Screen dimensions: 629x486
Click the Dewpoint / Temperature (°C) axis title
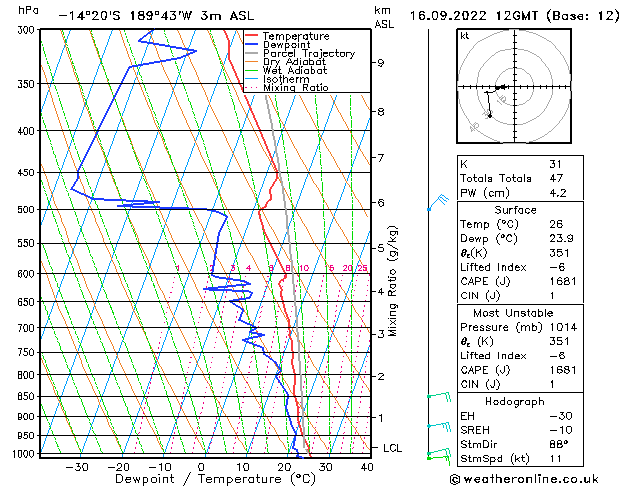pyautogui.click(x=215, y=479)
